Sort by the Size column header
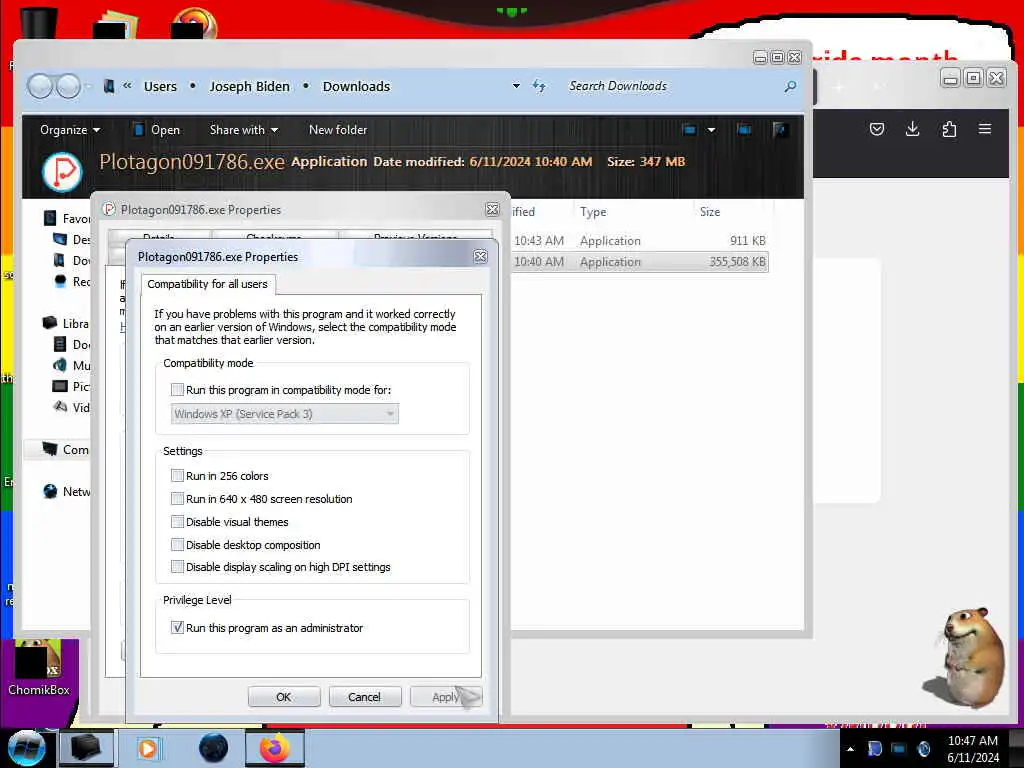 tap(710, 212)
